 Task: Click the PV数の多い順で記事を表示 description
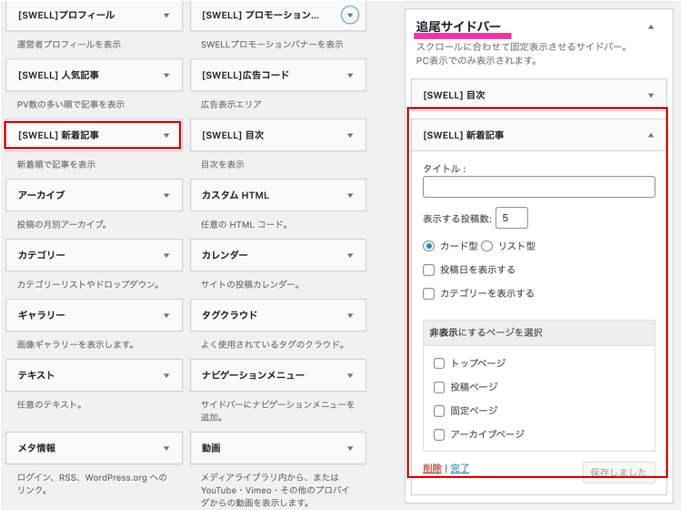click(70, 105)
